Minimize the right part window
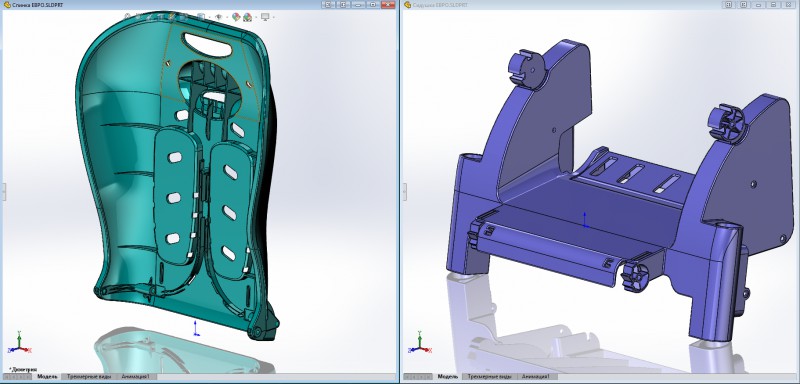Viewport: 800px width, 384px height. click(759, 4)
